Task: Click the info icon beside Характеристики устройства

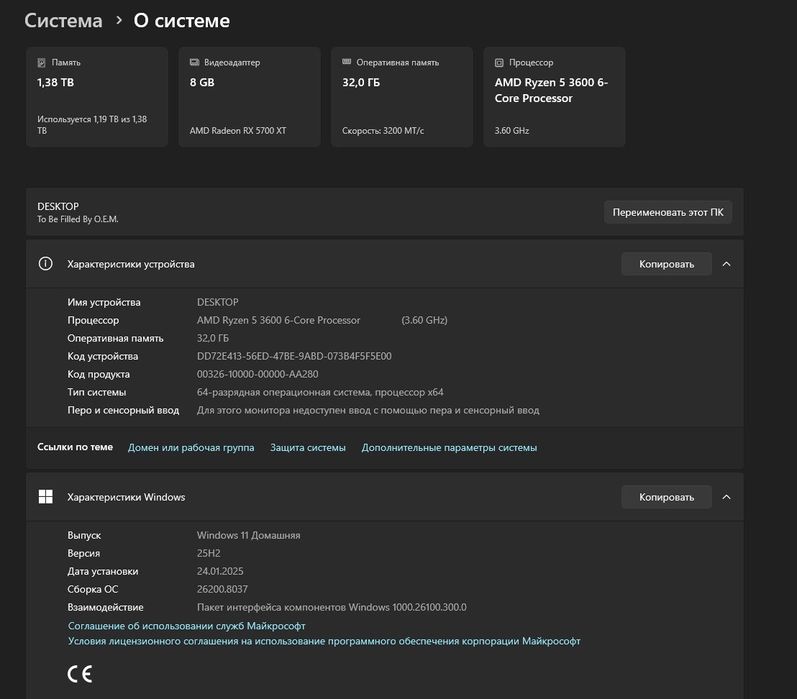Action: 45,264
